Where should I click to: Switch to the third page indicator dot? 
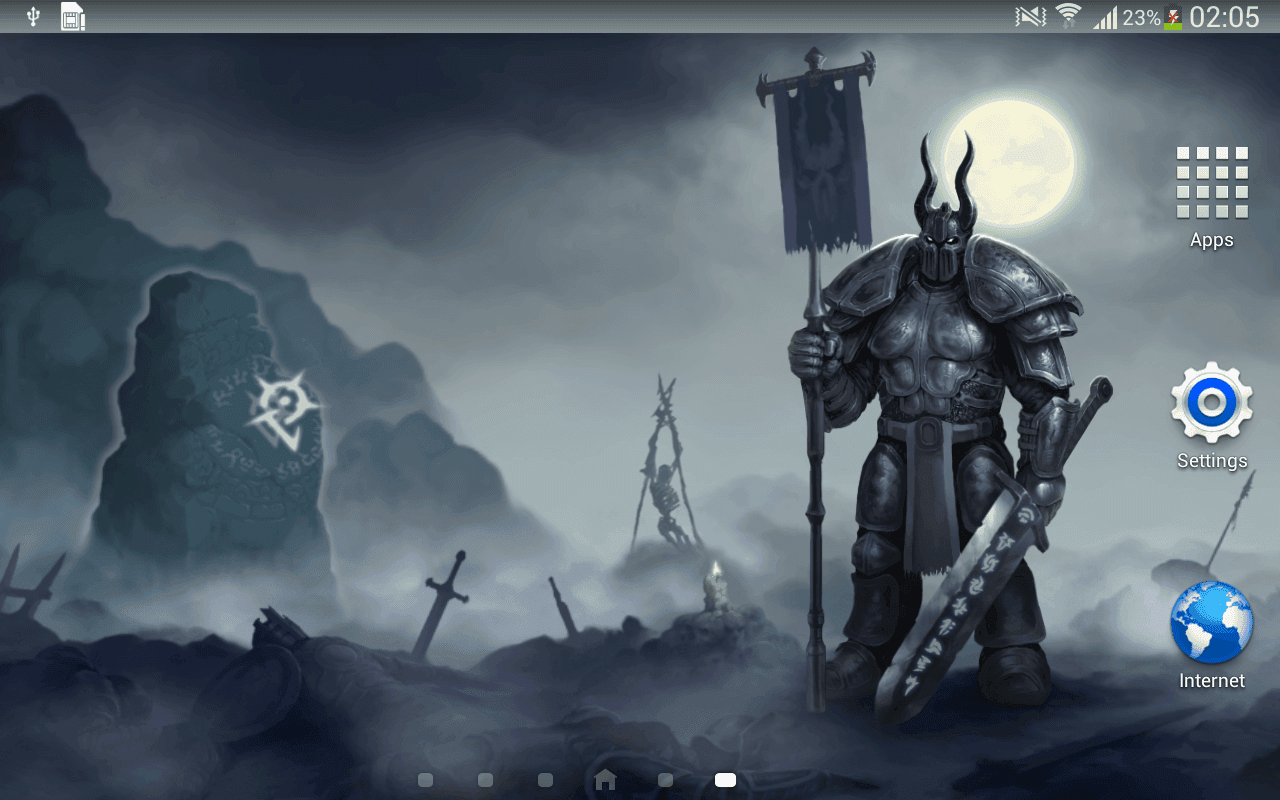[545, 780]
